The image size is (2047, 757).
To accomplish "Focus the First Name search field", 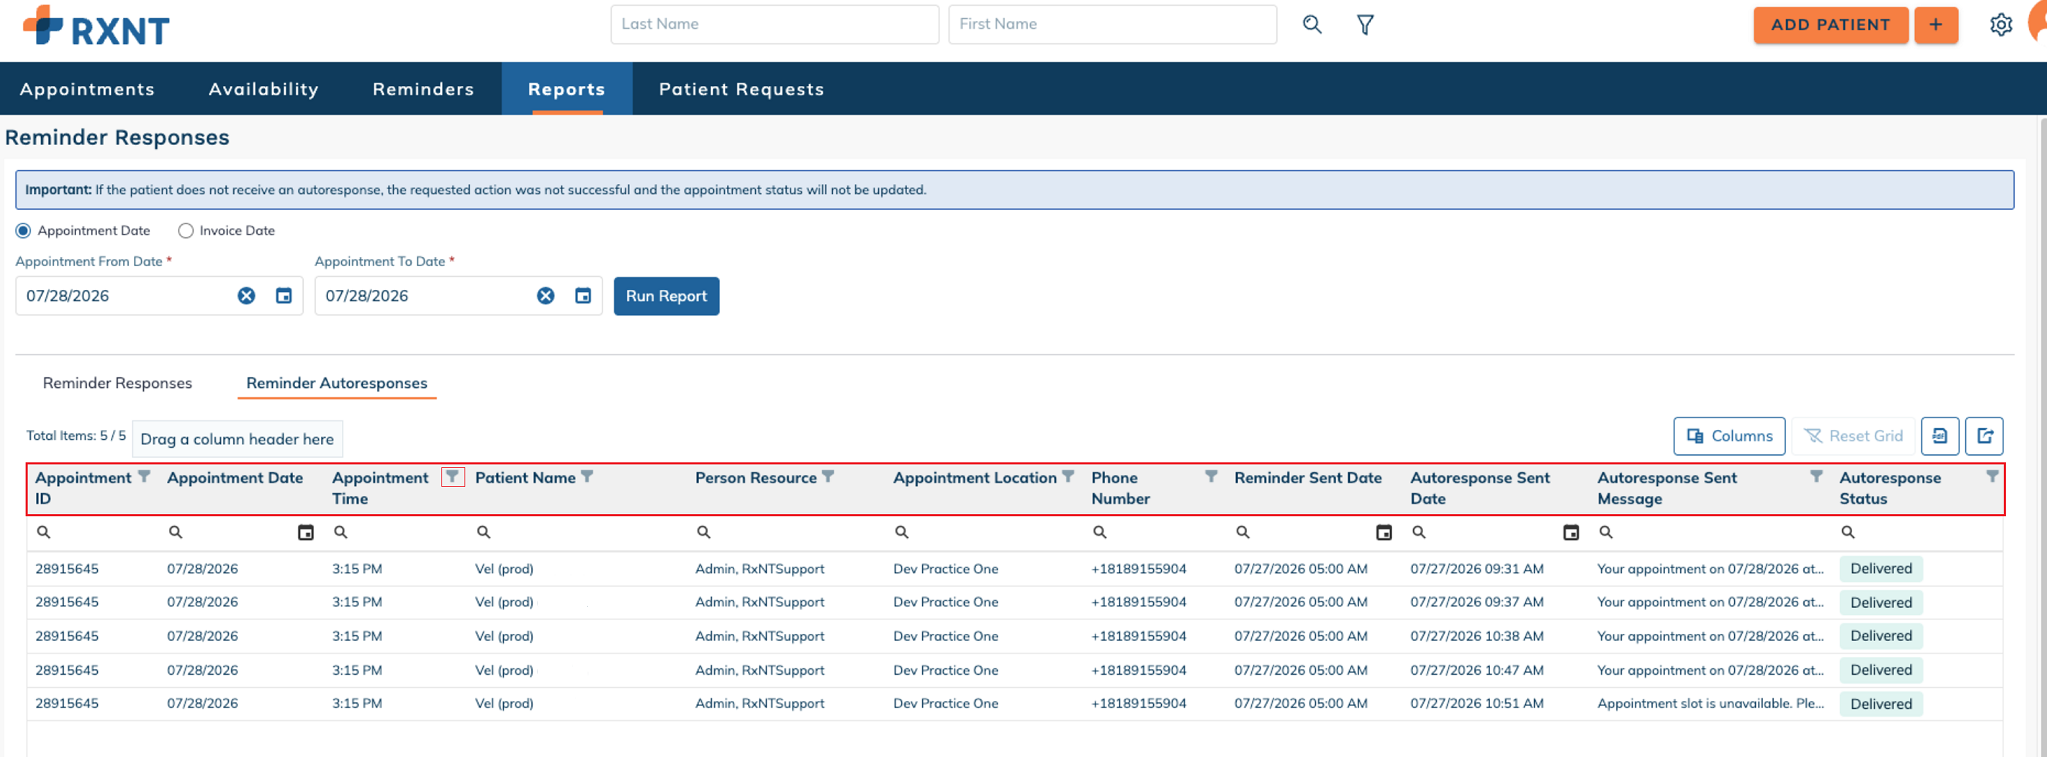I will coord(1112,24).
